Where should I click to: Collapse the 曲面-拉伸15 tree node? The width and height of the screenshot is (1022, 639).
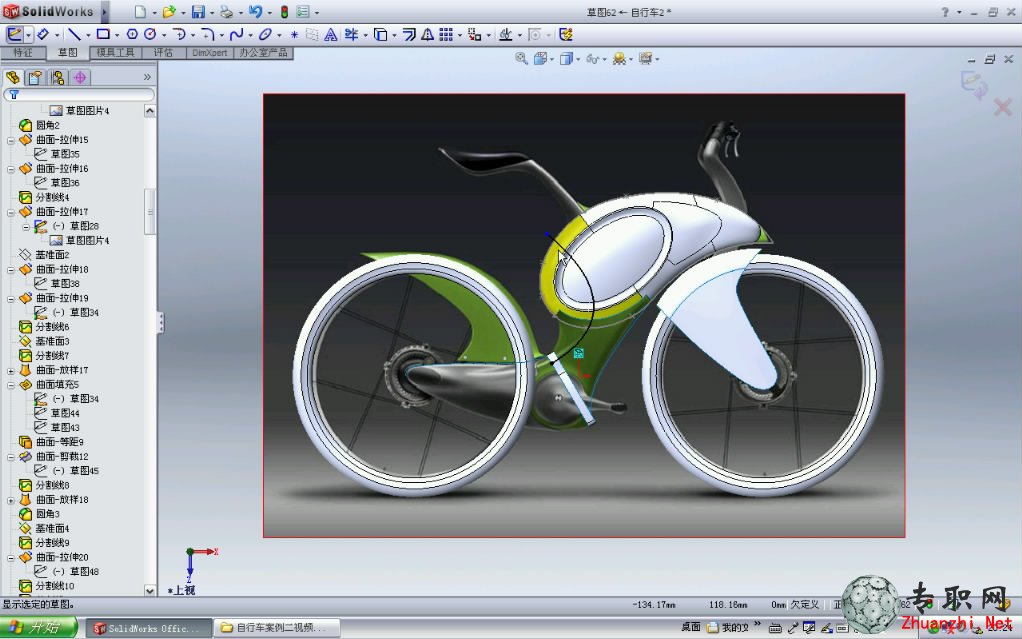pyautogui.click(x=10, y=140)
